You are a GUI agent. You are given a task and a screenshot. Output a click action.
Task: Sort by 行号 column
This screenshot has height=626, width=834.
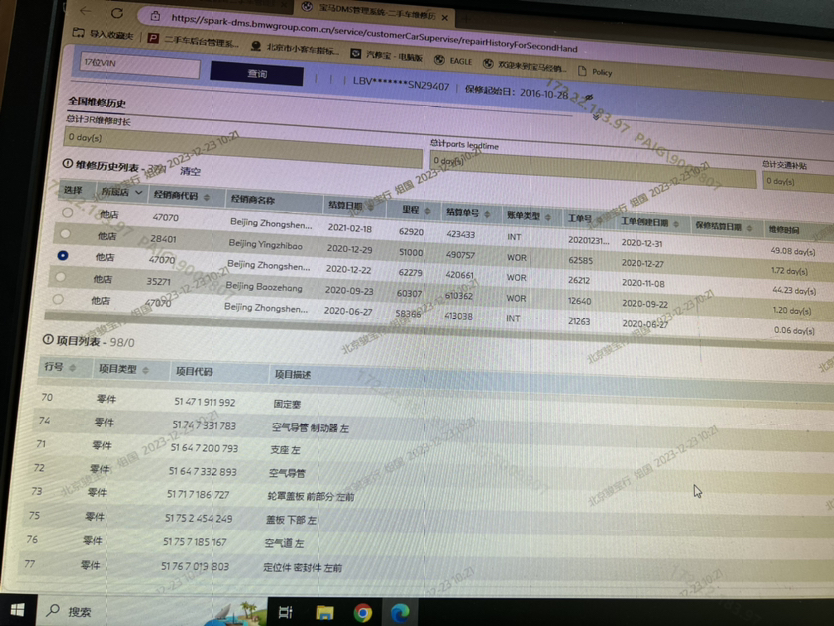coord(73,368)
